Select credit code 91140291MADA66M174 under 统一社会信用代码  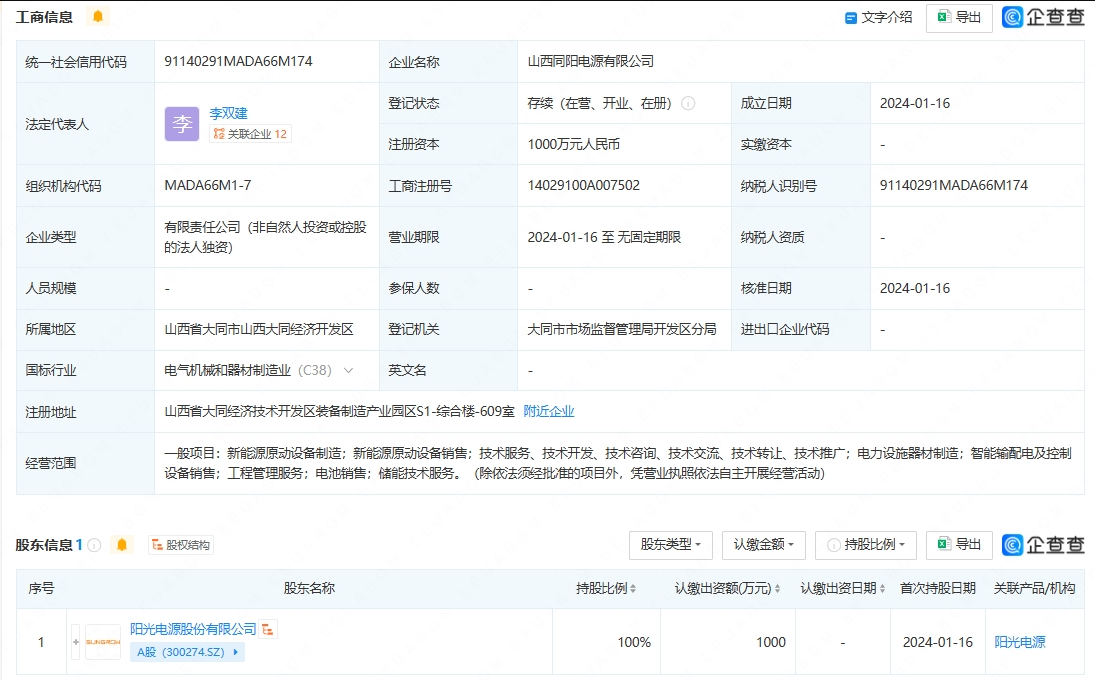point(238,61)
